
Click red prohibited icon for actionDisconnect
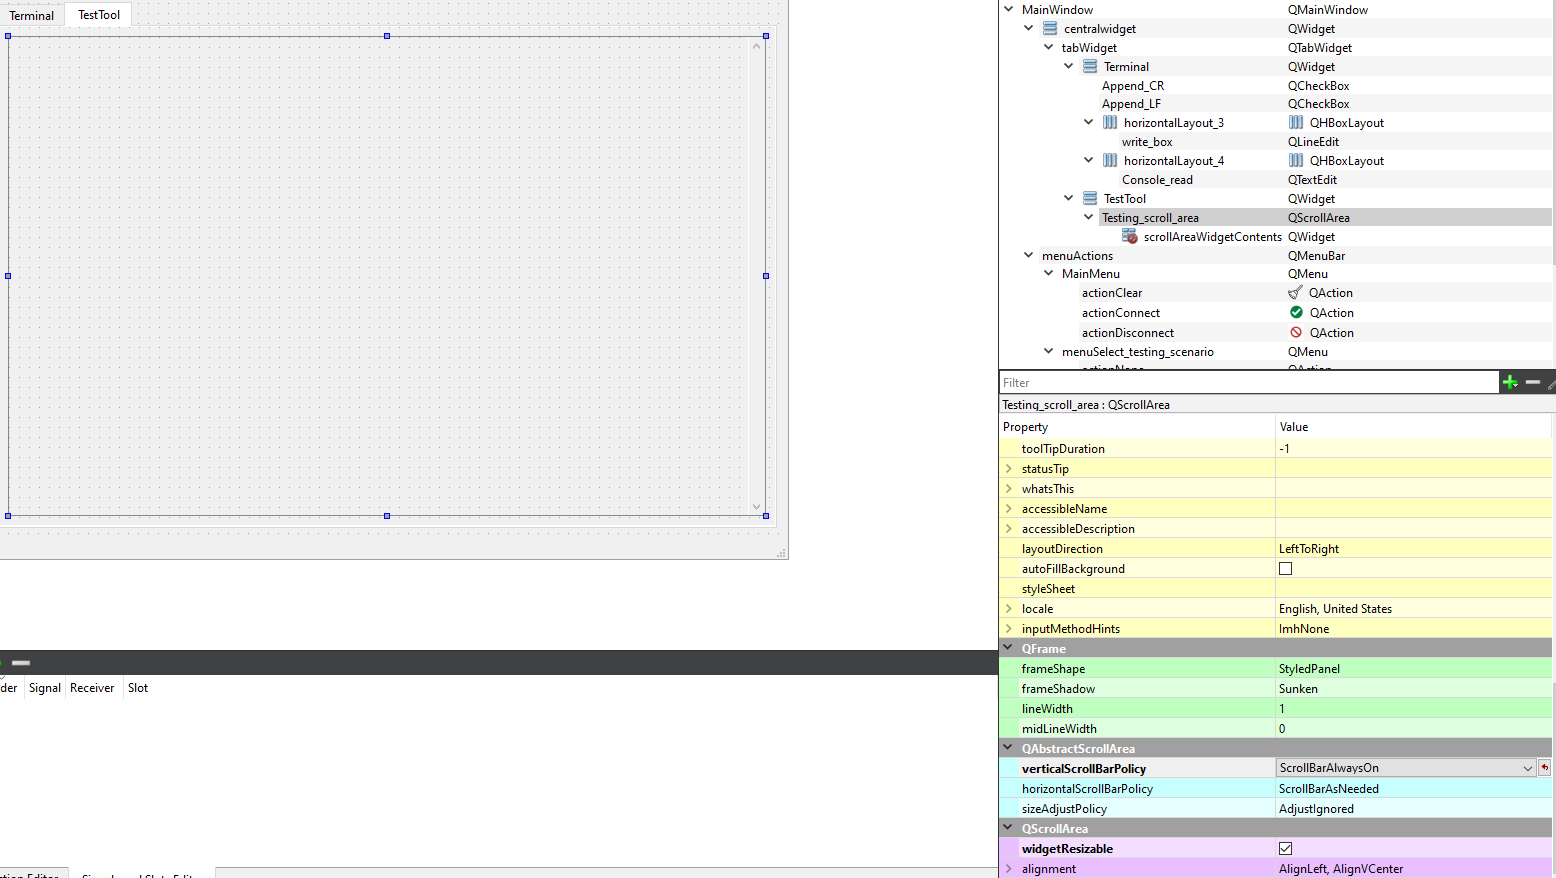point(1296,333)
